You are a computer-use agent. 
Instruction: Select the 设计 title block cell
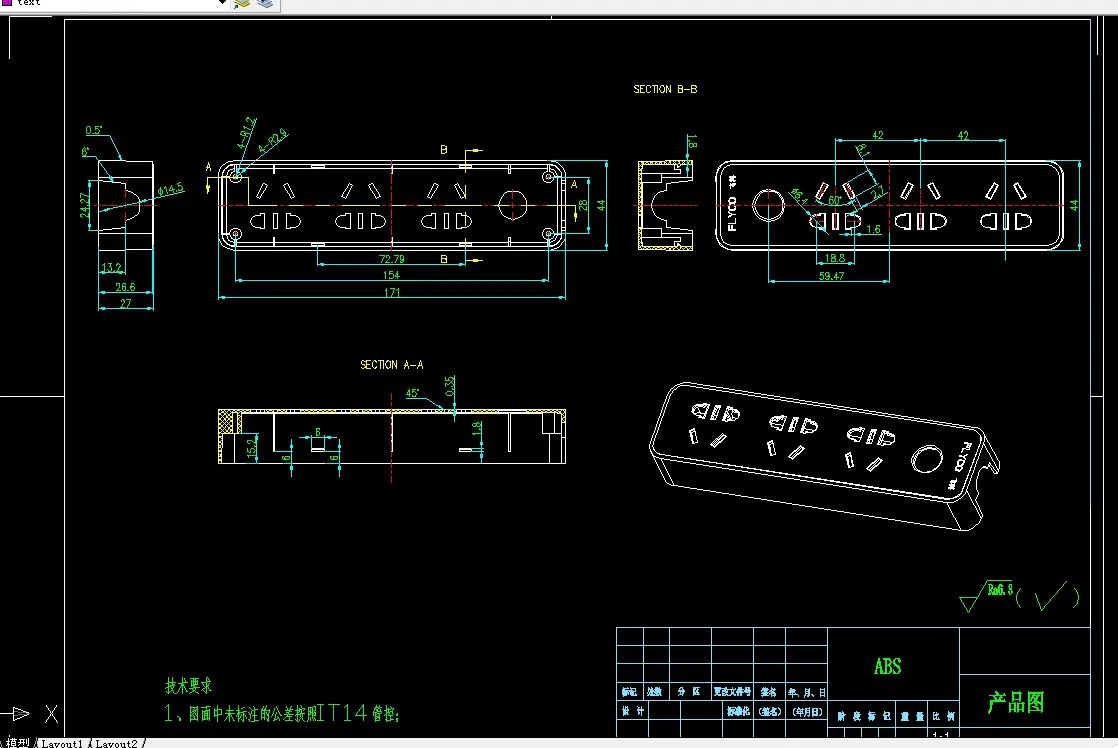click(x=632, y=711)
